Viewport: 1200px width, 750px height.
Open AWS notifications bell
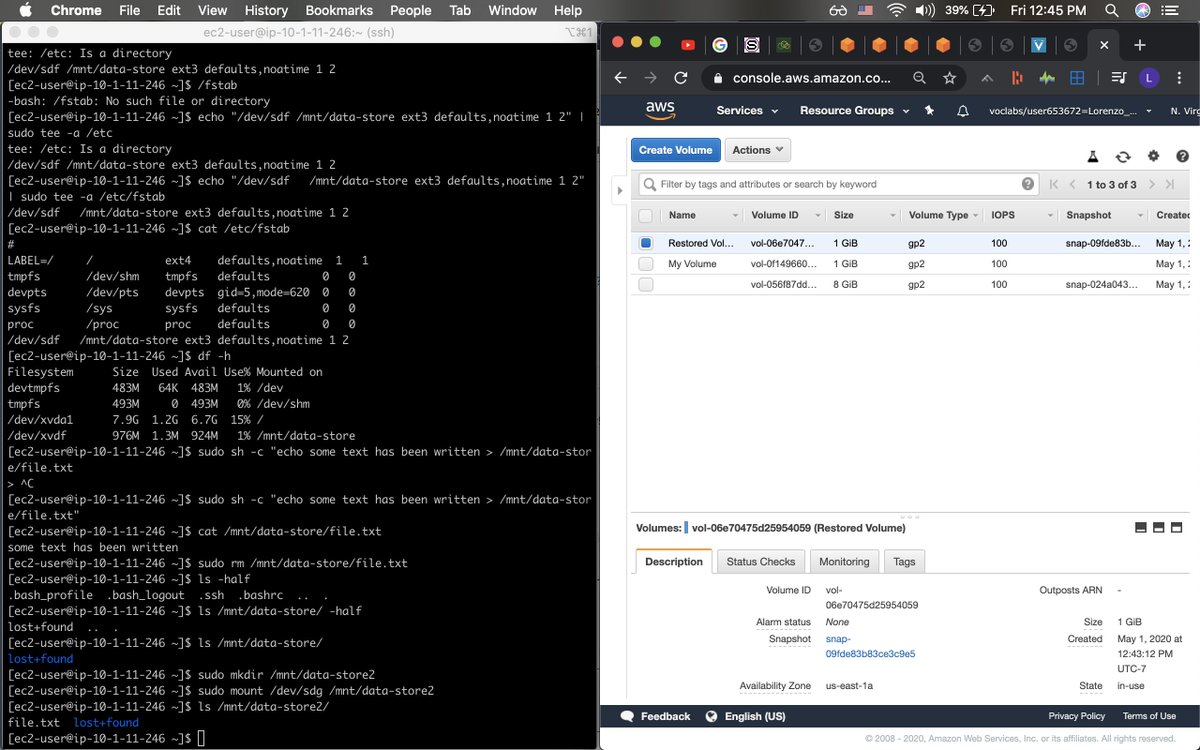[x=962, y=110]
